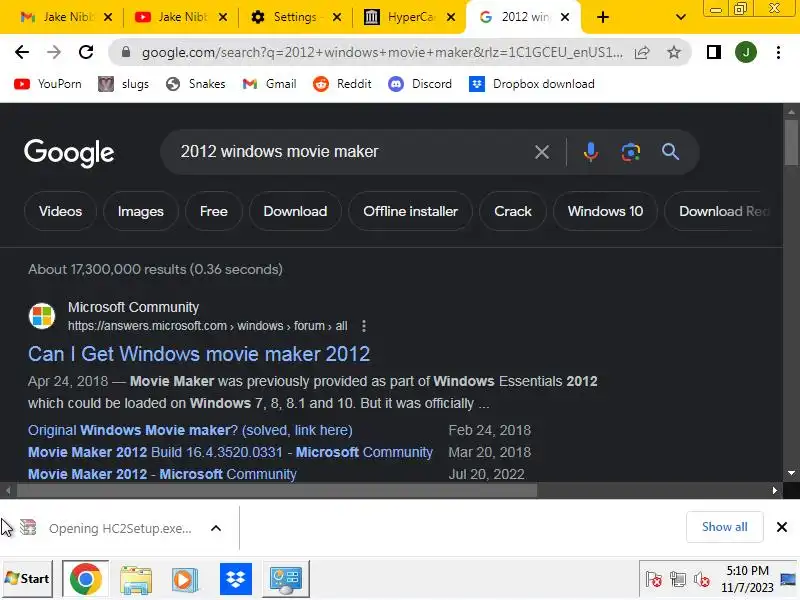Click the taskbar clock 5:10 PM
Image resolution: width=800 pixels, height=600 pixels.
coord(747,570)
